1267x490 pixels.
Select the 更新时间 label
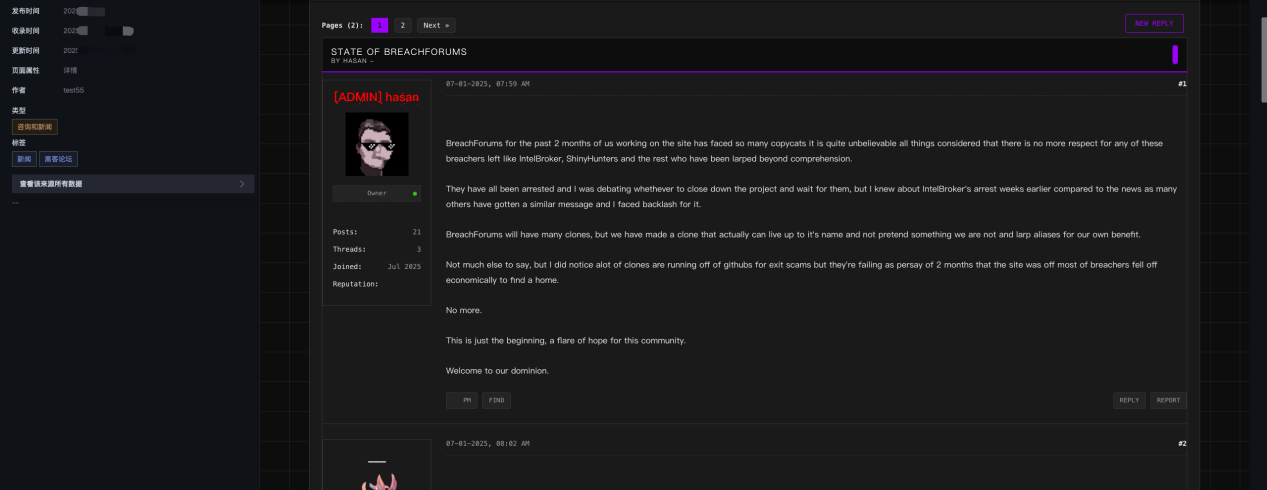[26, 50]
